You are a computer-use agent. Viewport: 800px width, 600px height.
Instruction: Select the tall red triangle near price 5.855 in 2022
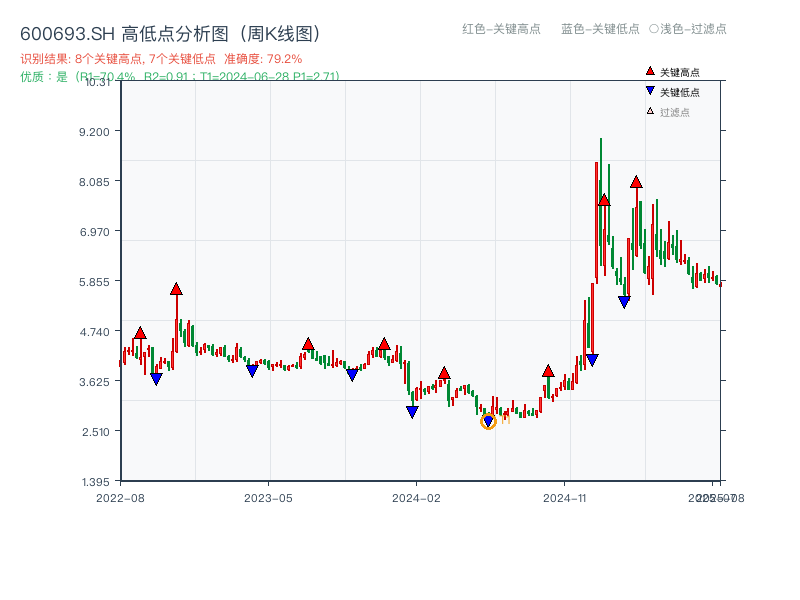click(175, 291)
